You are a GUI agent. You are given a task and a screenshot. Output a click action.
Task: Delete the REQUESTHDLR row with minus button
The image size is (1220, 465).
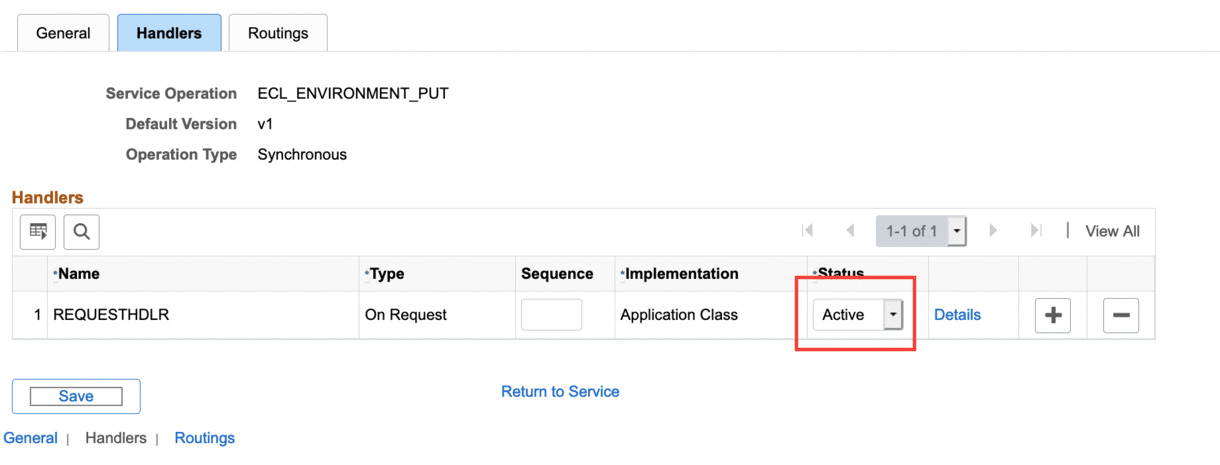coord(1120,315)
